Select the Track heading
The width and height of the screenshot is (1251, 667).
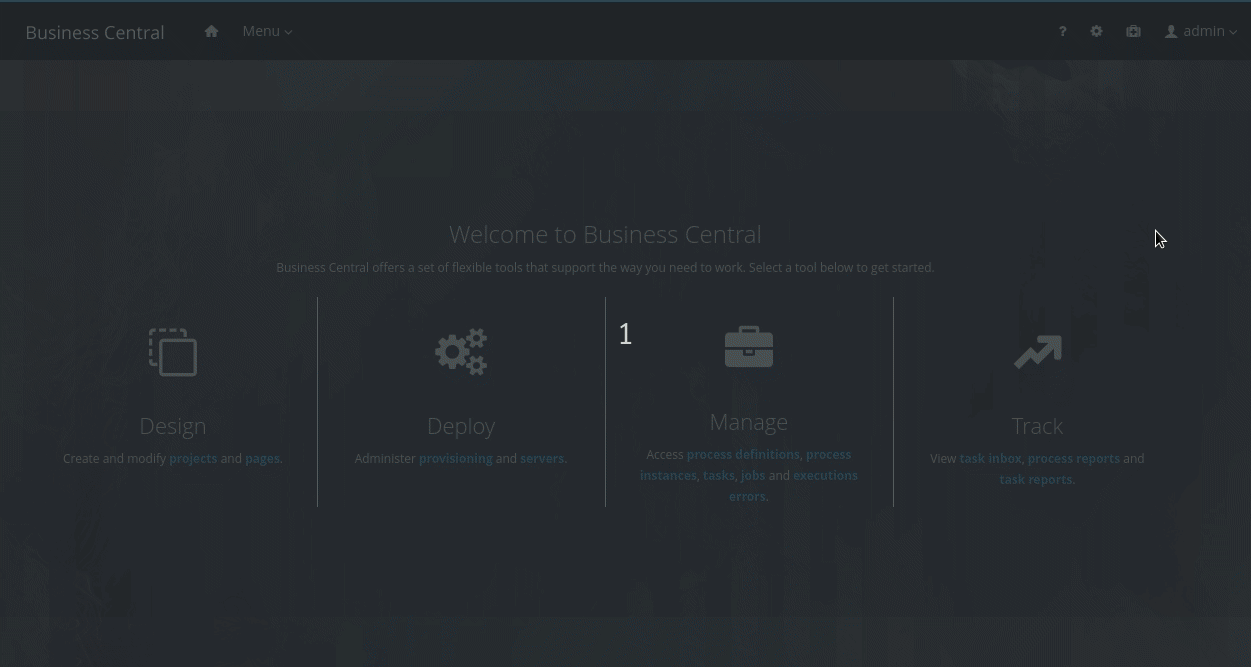click(1037, 426)
